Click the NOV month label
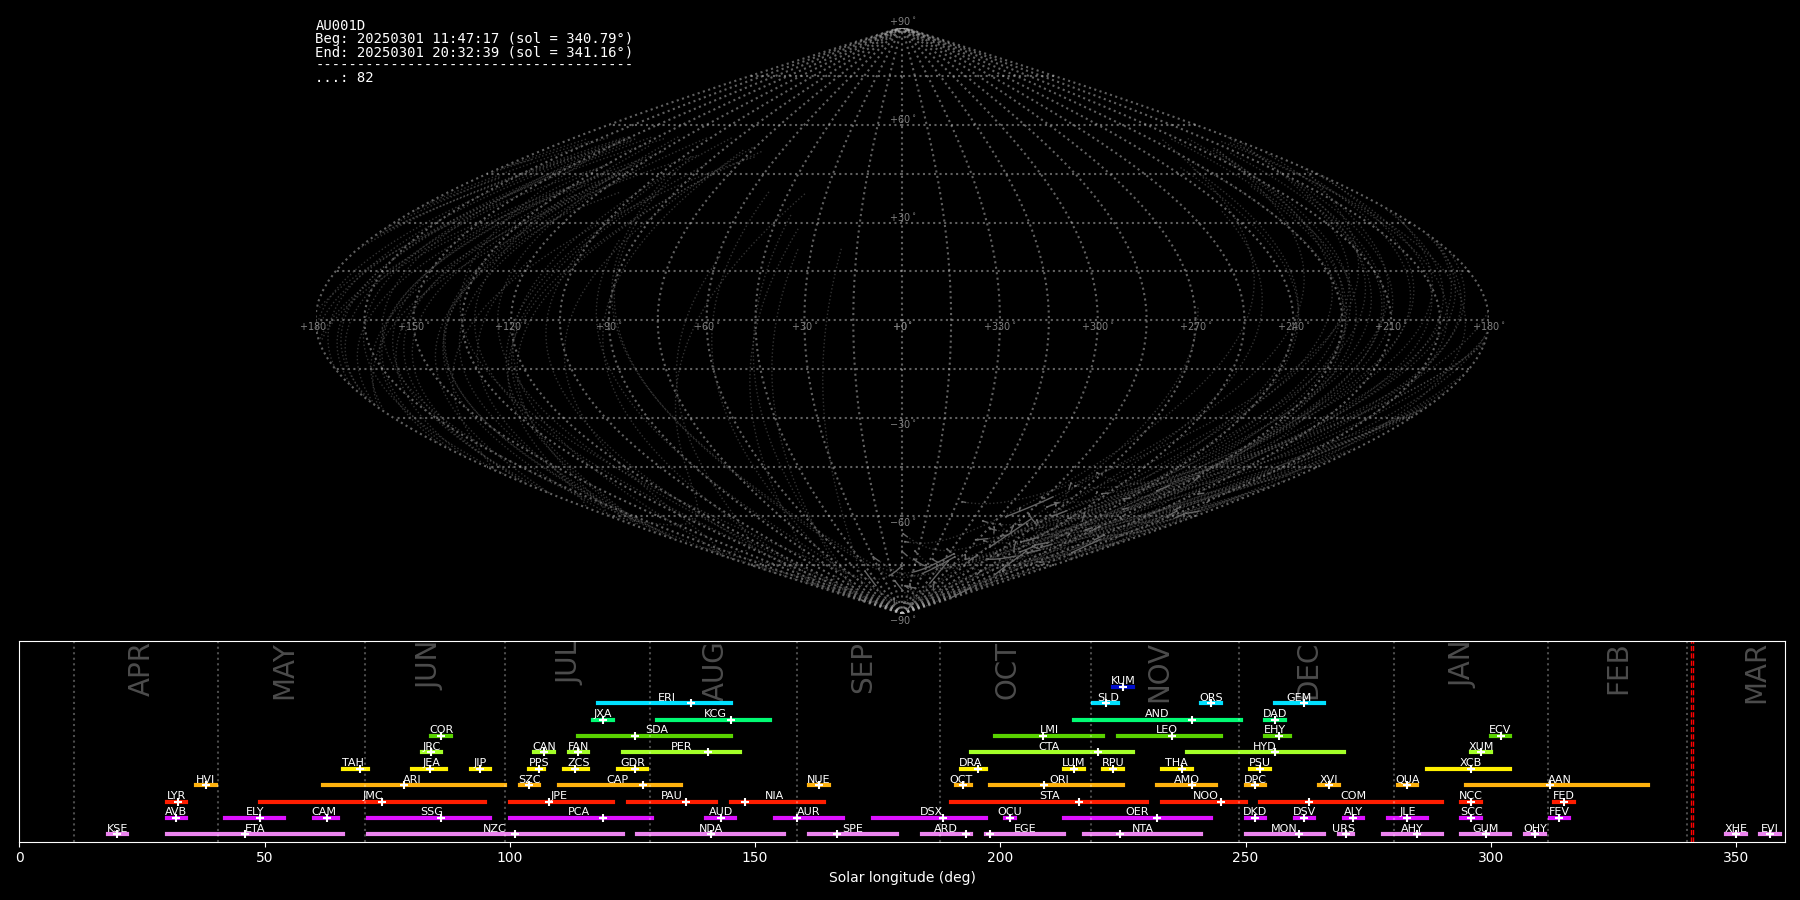The width and height of the screenshot is (1800, 900). 1158,673
